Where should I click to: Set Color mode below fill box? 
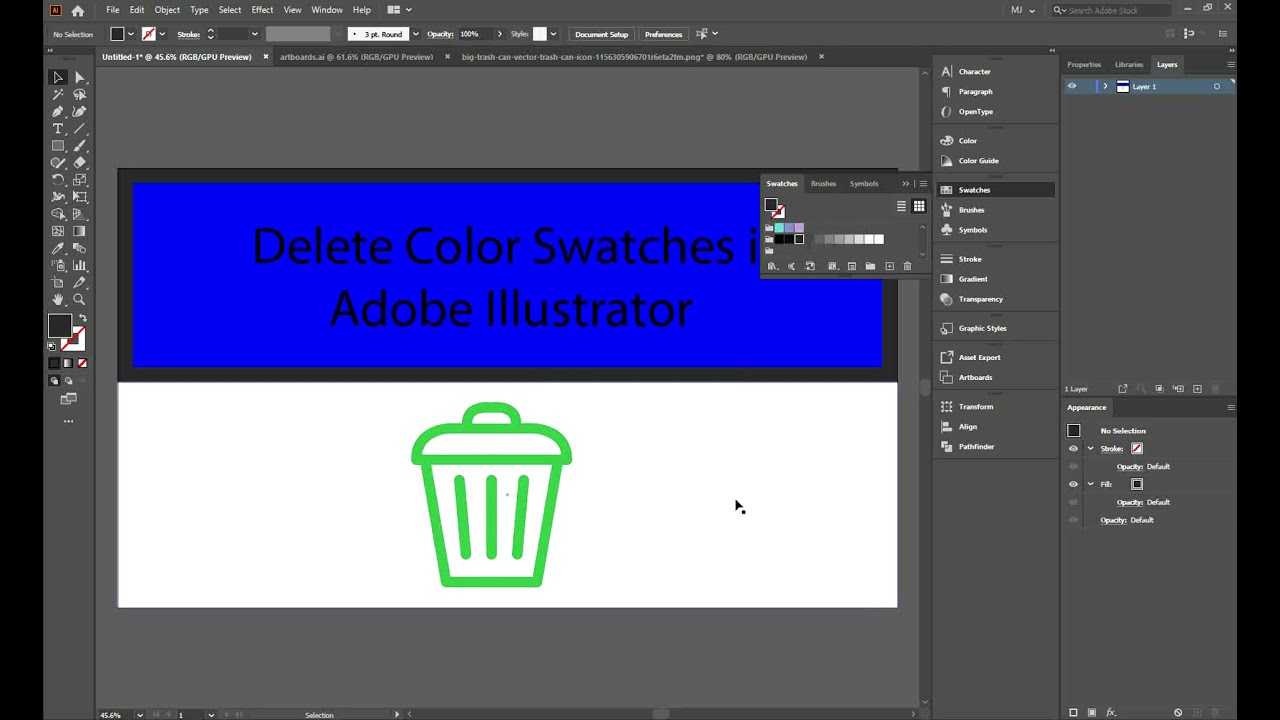click(54, 363)
